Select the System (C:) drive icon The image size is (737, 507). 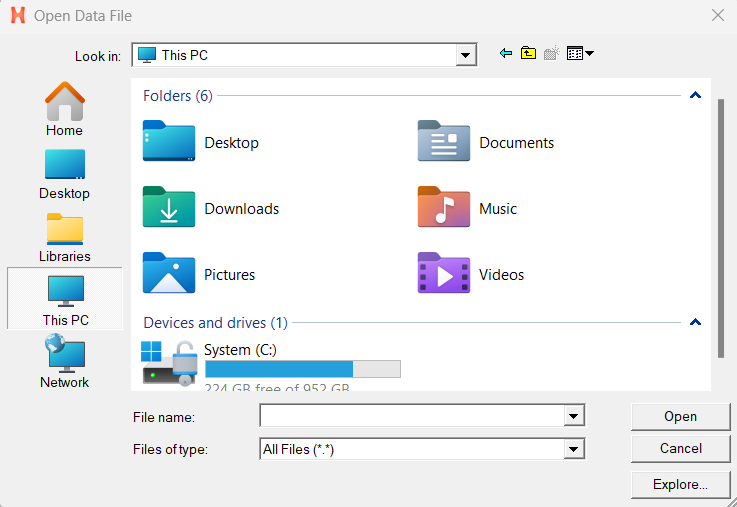[169, 363]
